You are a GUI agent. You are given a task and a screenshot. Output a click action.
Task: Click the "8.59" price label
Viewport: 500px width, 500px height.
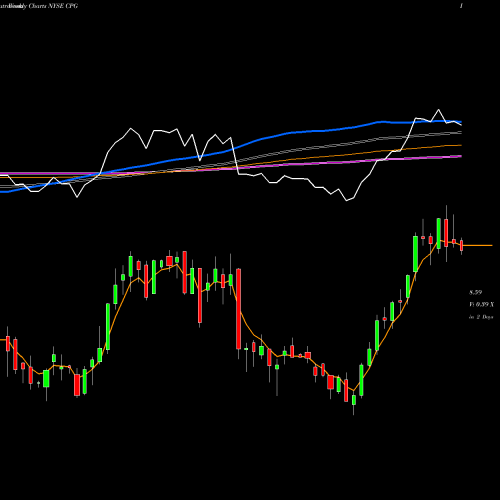tap(476, 293)
